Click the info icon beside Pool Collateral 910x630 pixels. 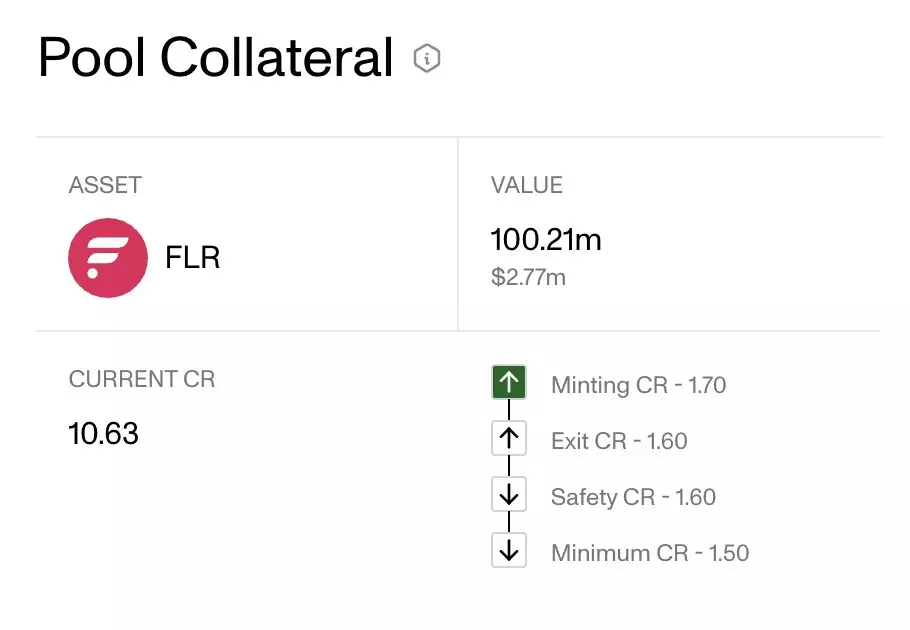(427, 59)
